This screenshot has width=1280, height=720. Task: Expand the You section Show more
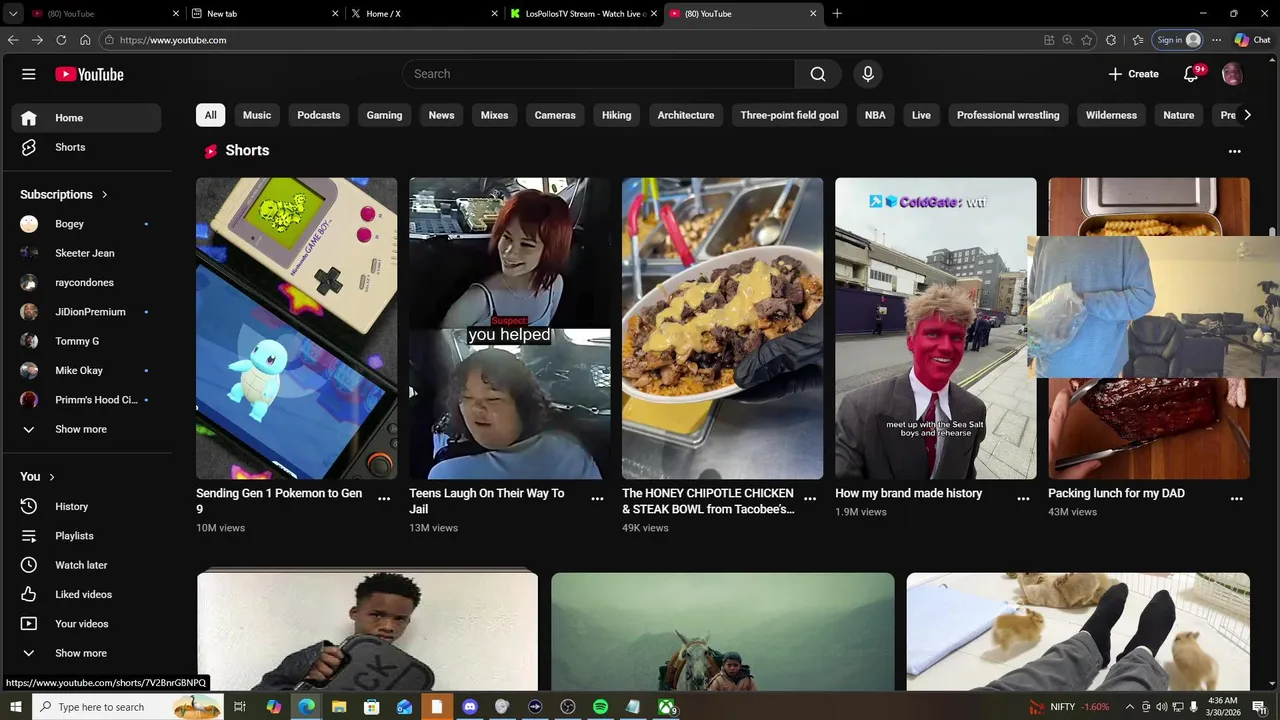86,653
